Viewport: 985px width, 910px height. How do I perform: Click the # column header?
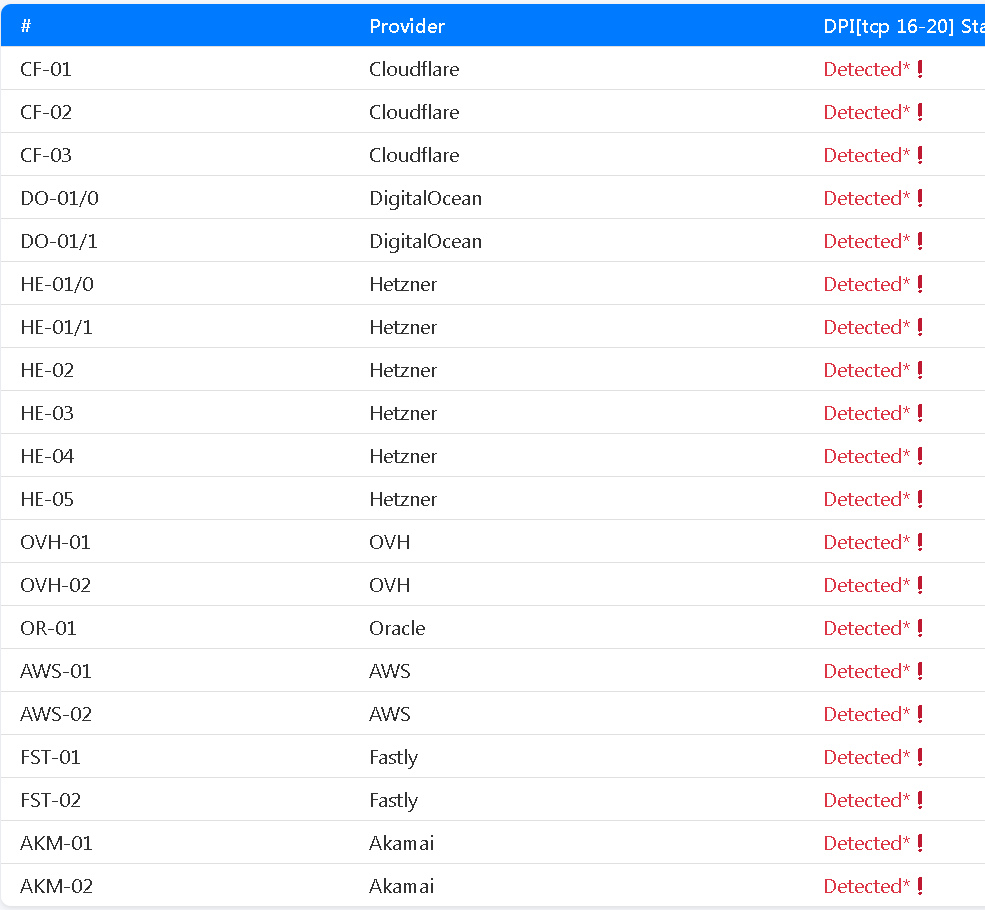tap(26, 26)
